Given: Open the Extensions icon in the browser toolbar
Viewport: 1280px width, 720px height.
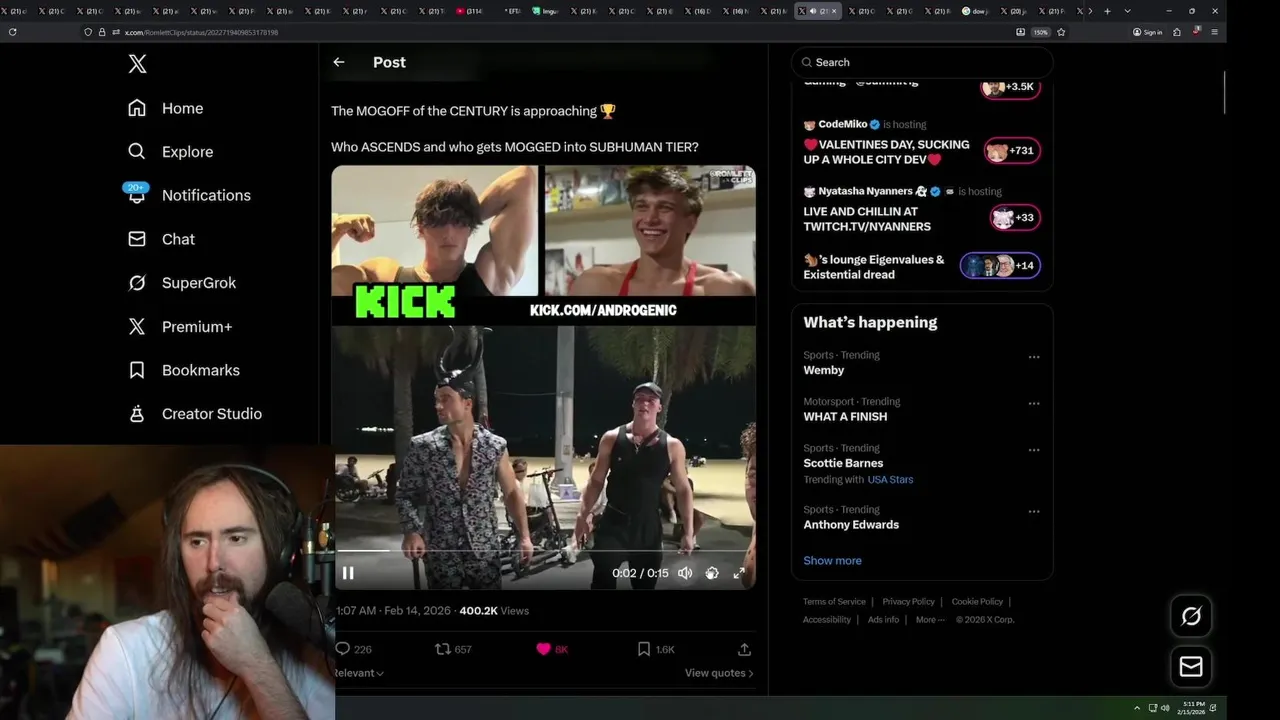Looking at the screenshot, I should pos(1177,32).
